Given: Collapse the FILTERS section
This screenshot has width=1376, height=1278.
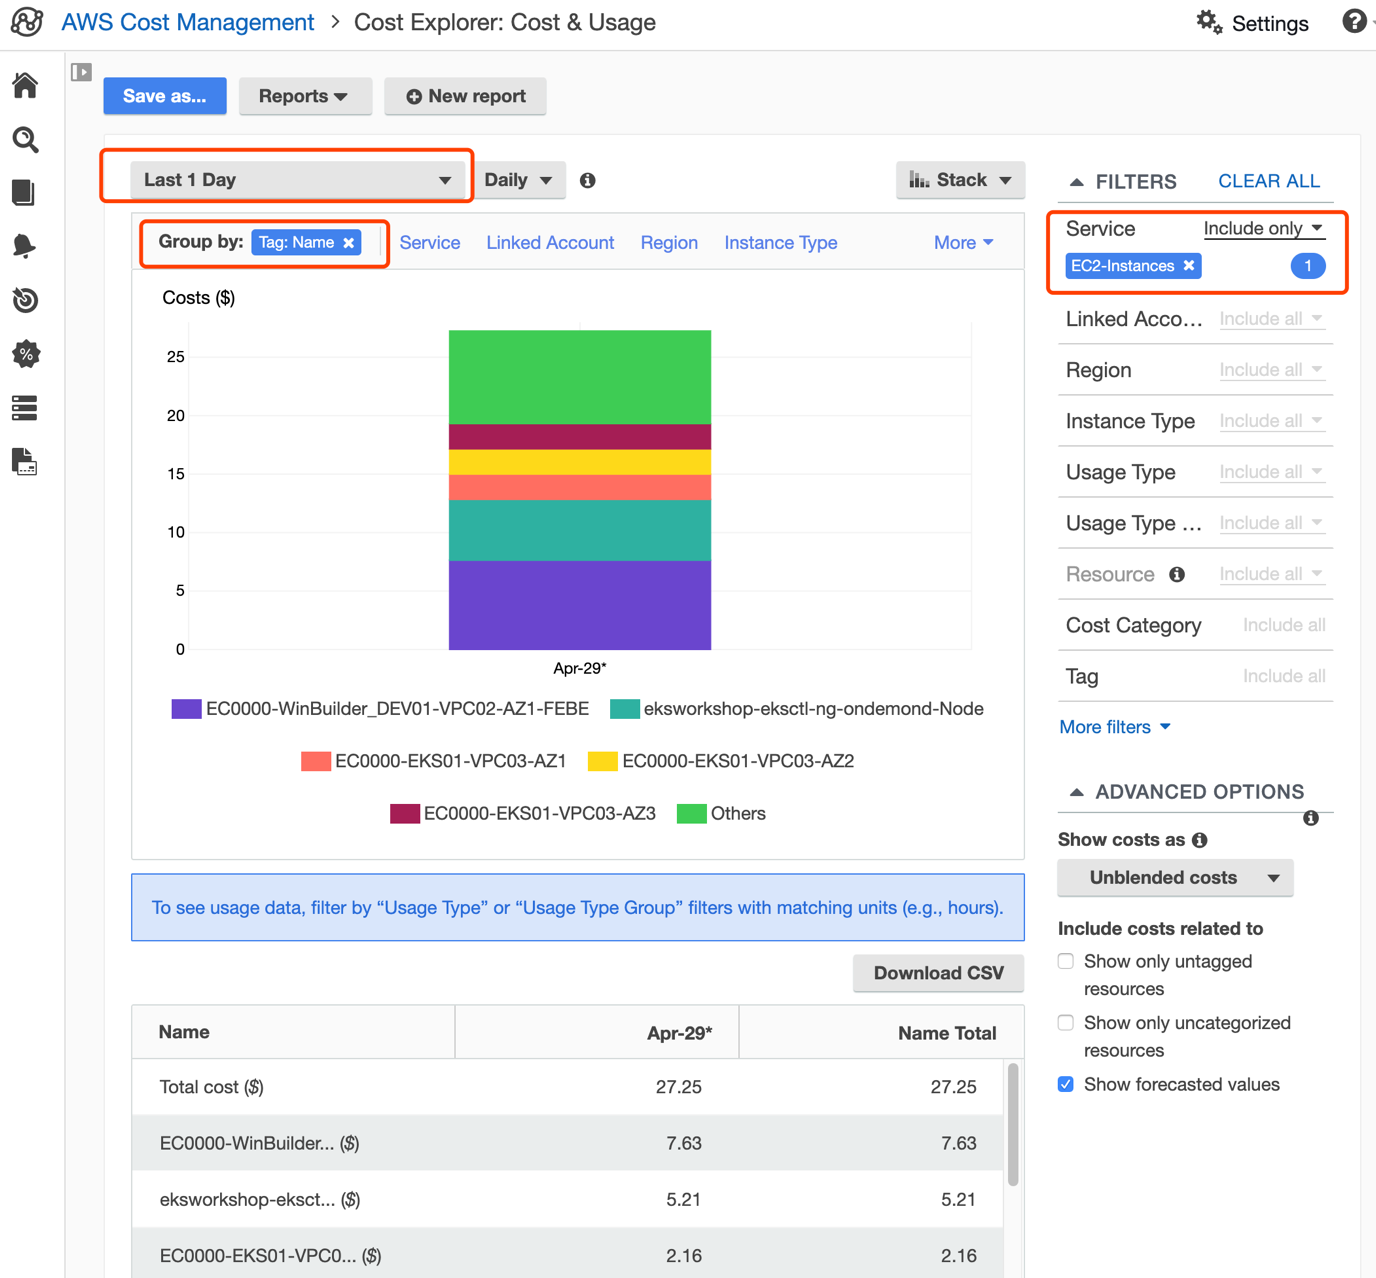Looking at the screenshot, I should (1076, 182).
